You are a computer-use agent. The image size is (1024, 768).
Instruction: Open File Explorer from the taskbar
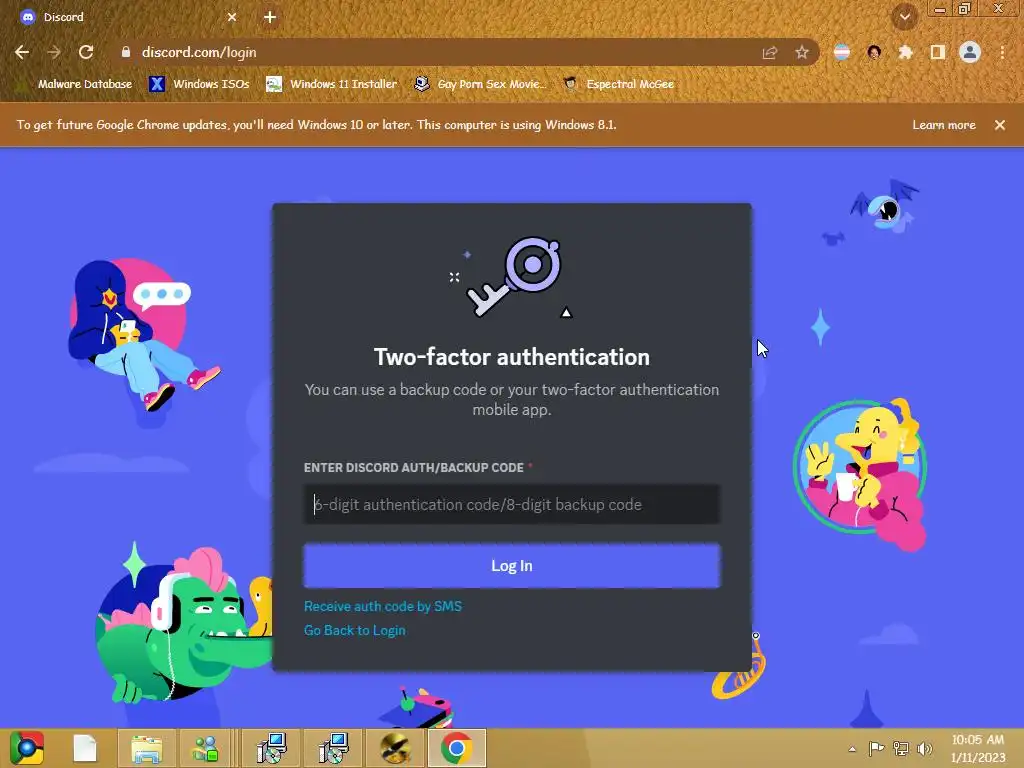(x=147, y=748)
